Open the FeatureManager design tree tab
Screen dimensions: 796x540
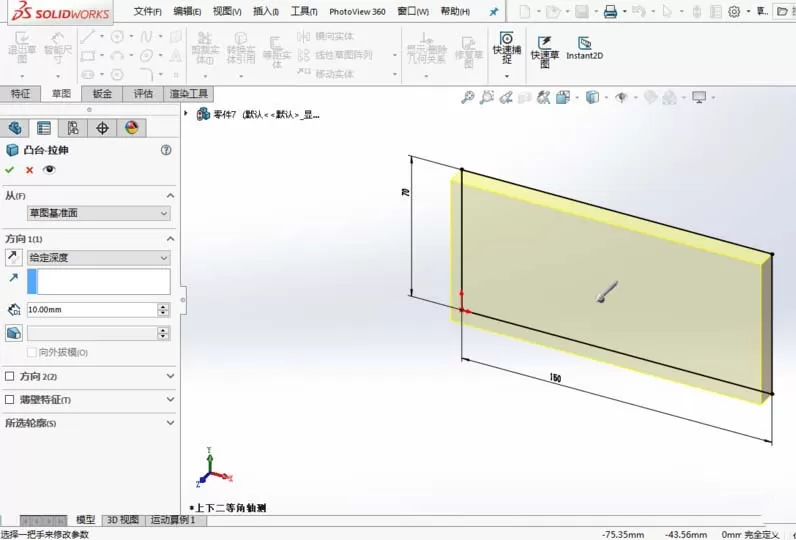point(15,128)
